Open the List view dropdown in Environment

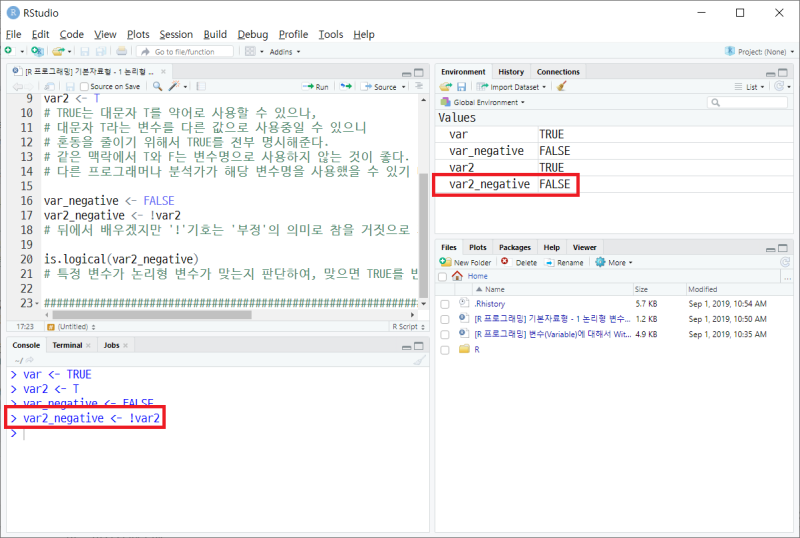click(x=749, y=87)
